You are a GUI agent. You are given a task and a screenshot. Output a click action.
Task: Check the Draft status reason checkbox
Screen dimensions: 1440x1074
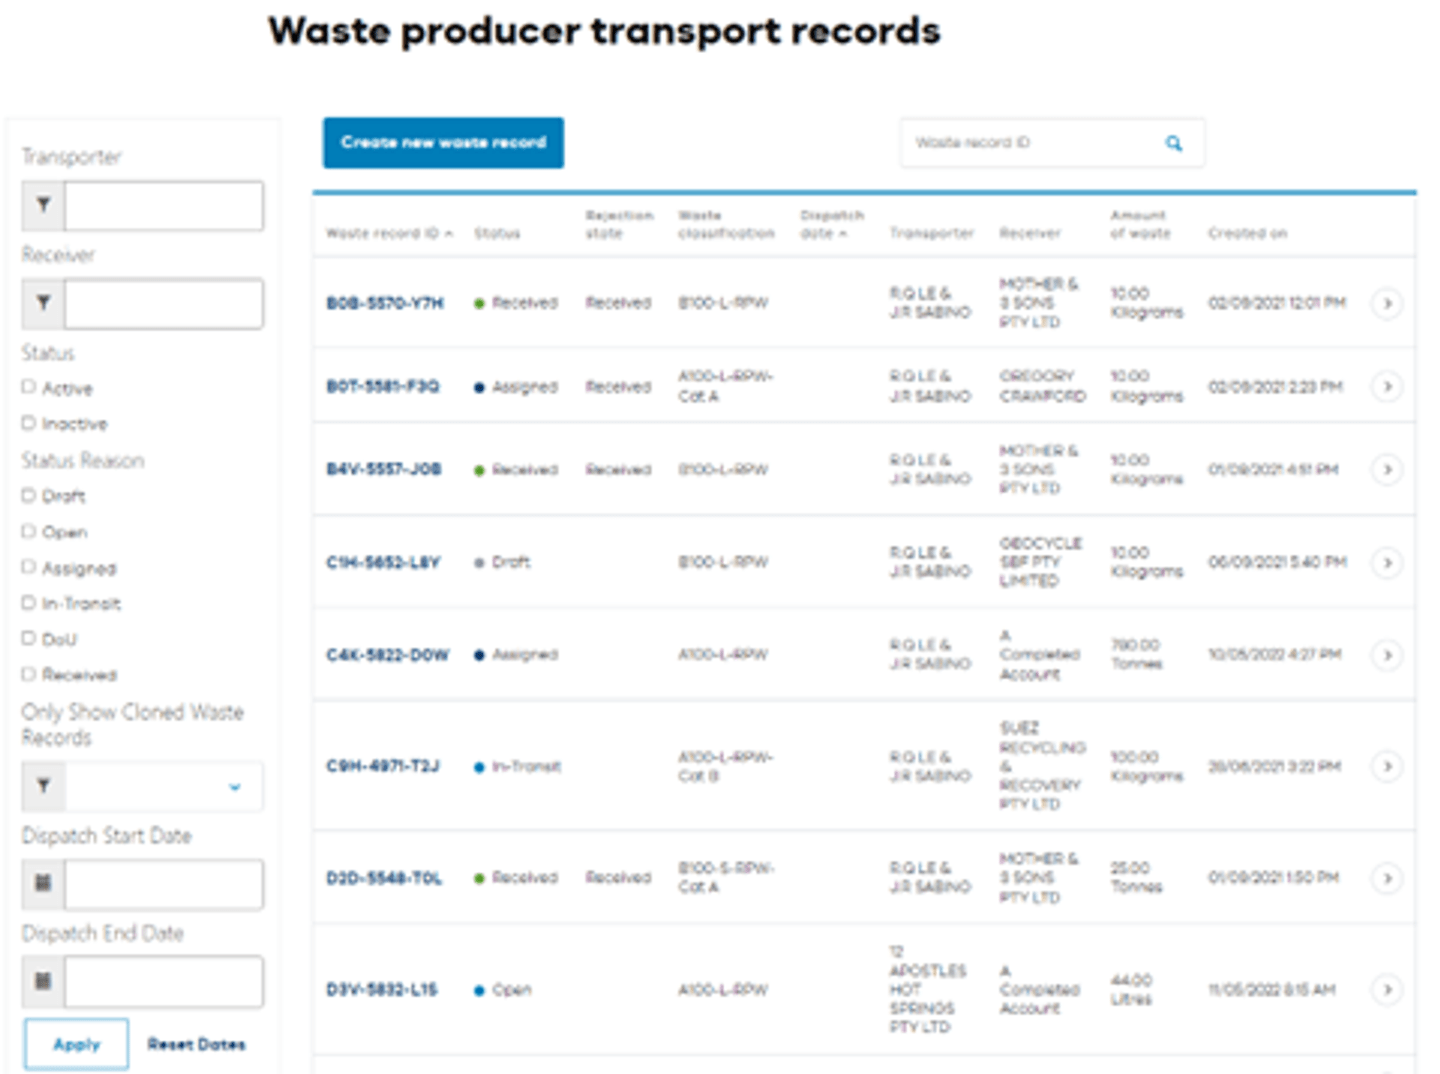[x=28, y=494]
